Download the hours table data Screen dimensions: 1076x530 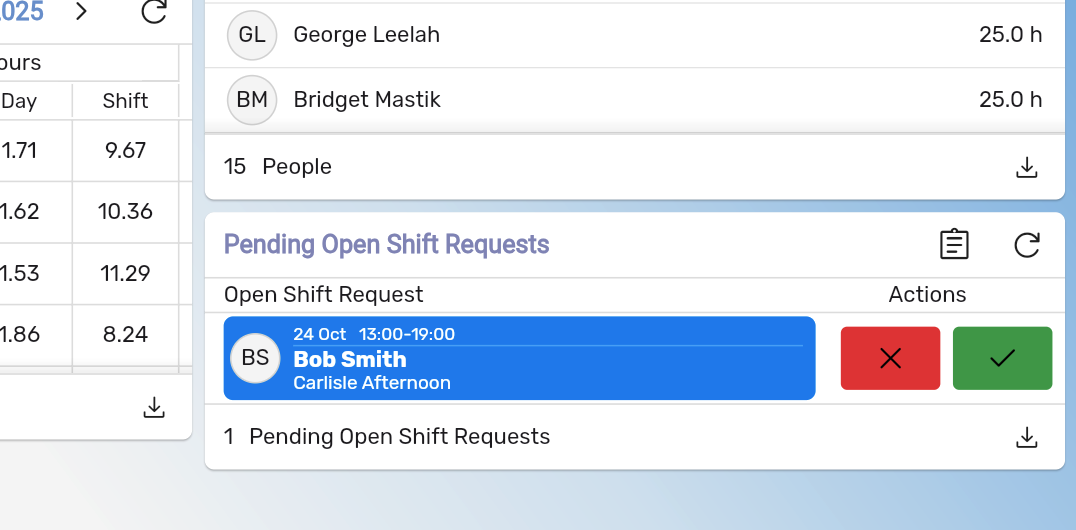(x=154, y=407)
